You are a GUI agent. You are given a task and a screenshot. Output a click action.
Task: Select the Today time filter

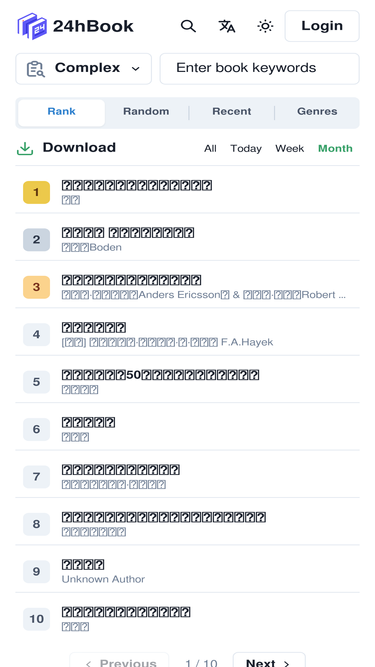pos(246,148)
